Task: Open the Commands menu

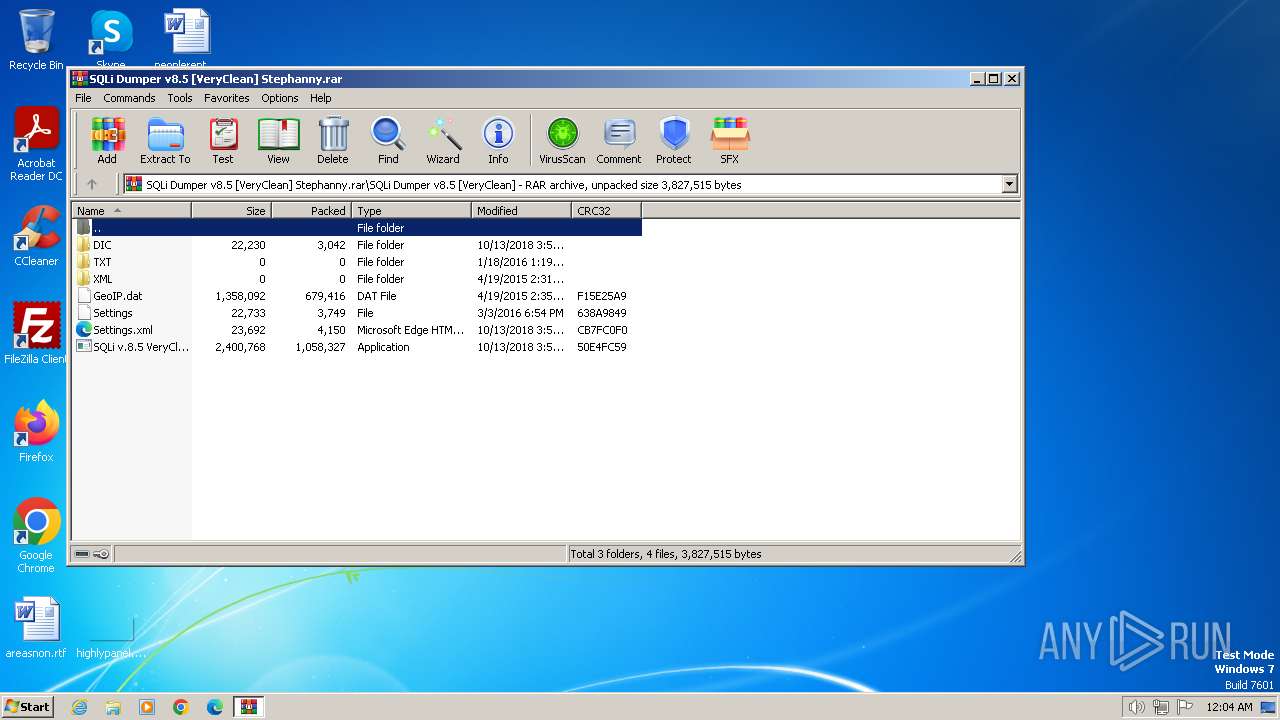Action: click(129, 98)
